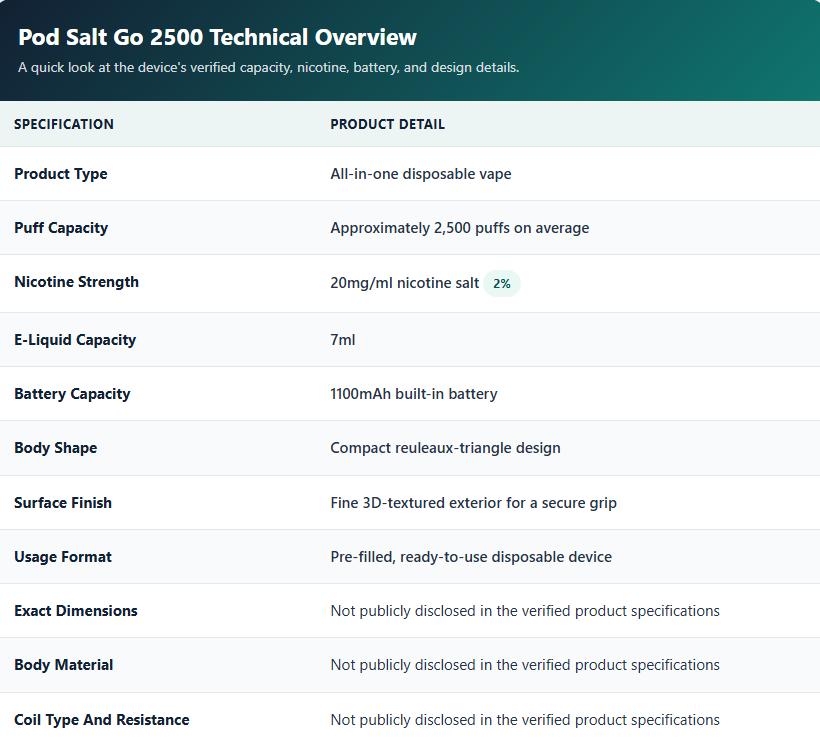Click '20mg/ml nicotine salt' text
The image size is (820, 745).
pos(404,283)
